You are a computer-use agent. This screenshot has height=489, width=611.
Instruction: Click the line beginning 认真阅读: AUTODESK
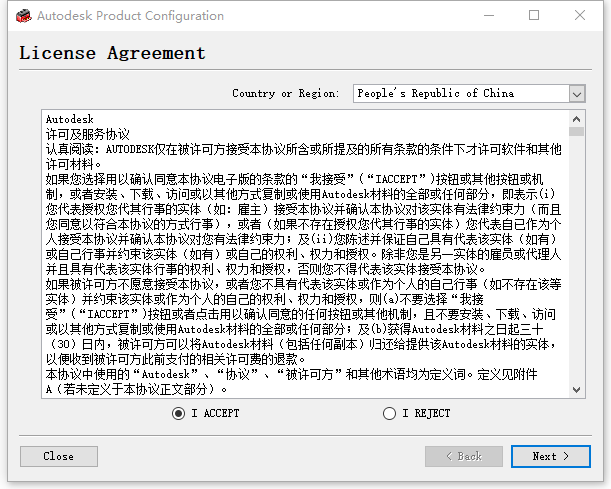click(304, 149)
